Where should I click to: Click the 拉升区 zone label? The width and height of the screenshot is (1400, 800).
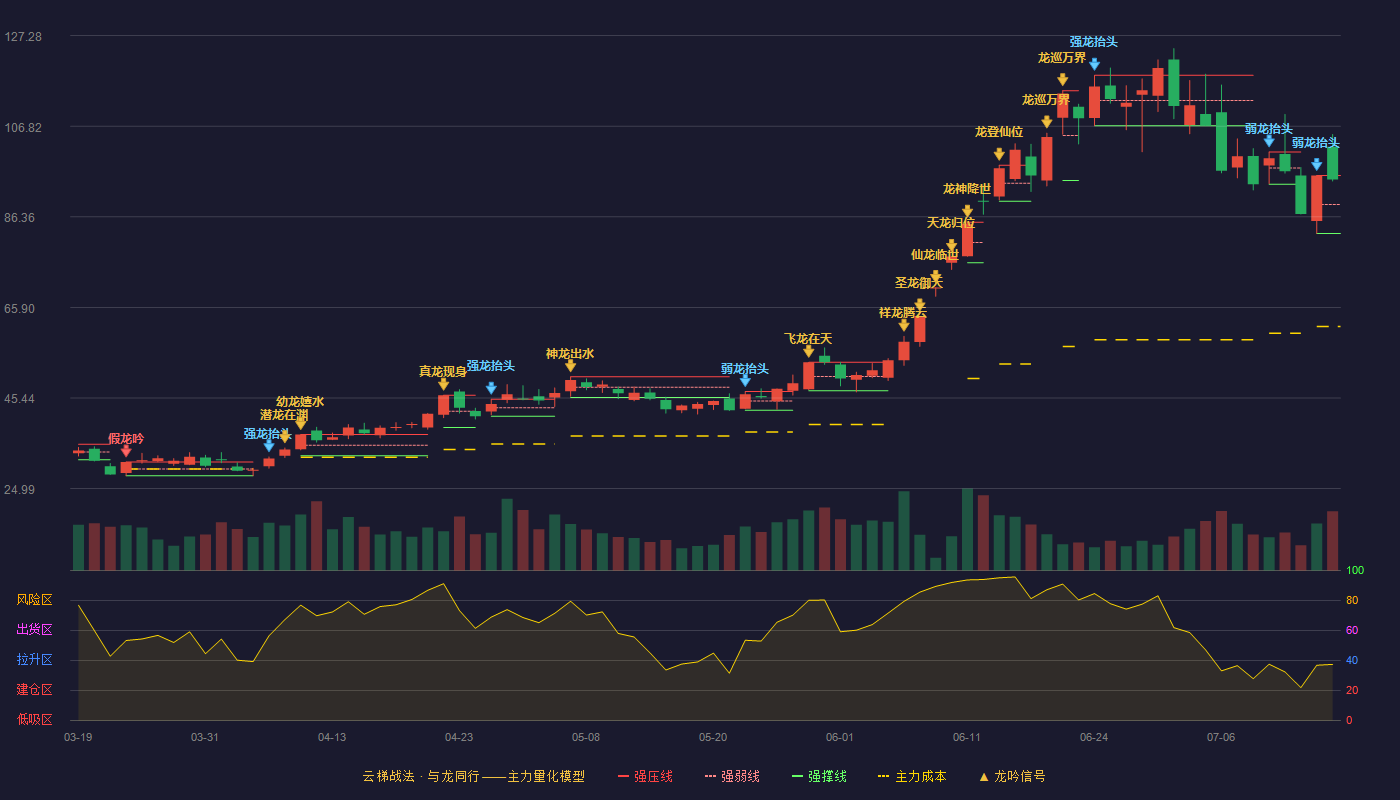click(34, 660)
